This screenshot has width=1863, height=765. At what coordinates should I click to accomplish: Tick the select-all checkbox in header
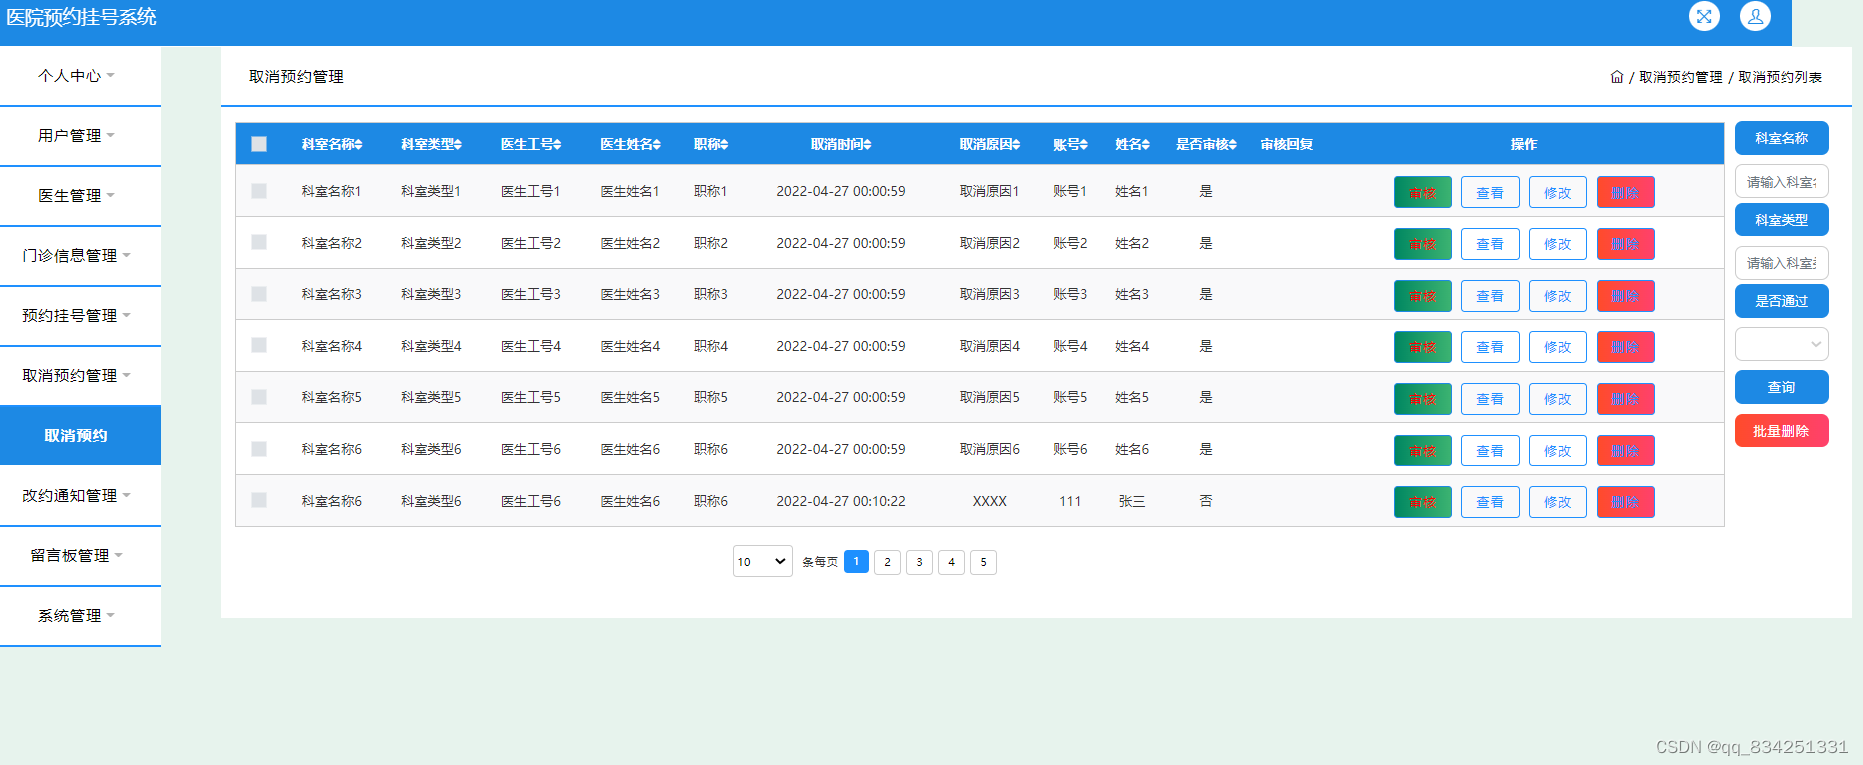tap(259, 144)
